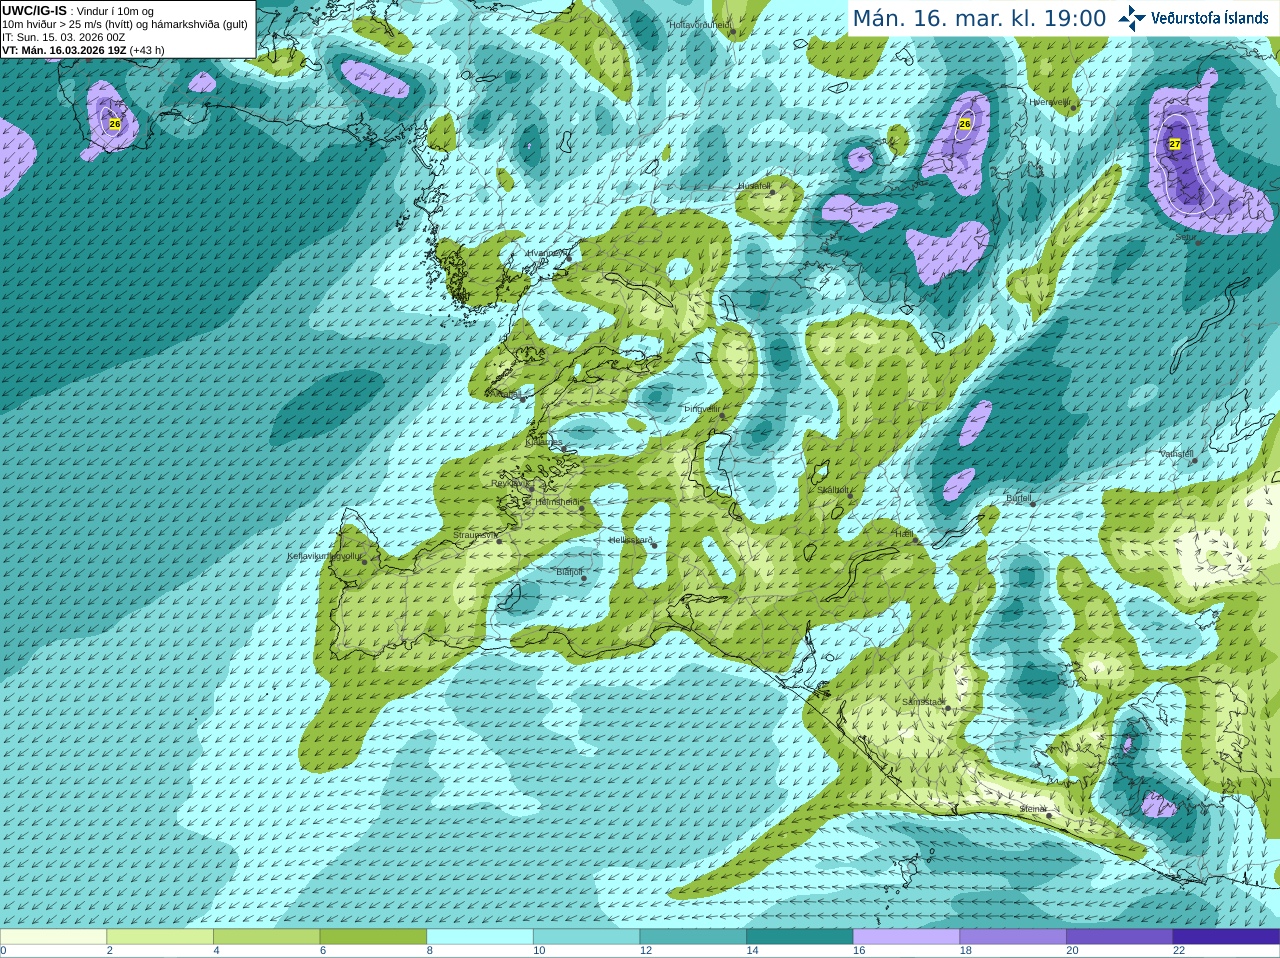Click the Bláfjöll station label
The image size is (1280, 958).
coord(569,572)
